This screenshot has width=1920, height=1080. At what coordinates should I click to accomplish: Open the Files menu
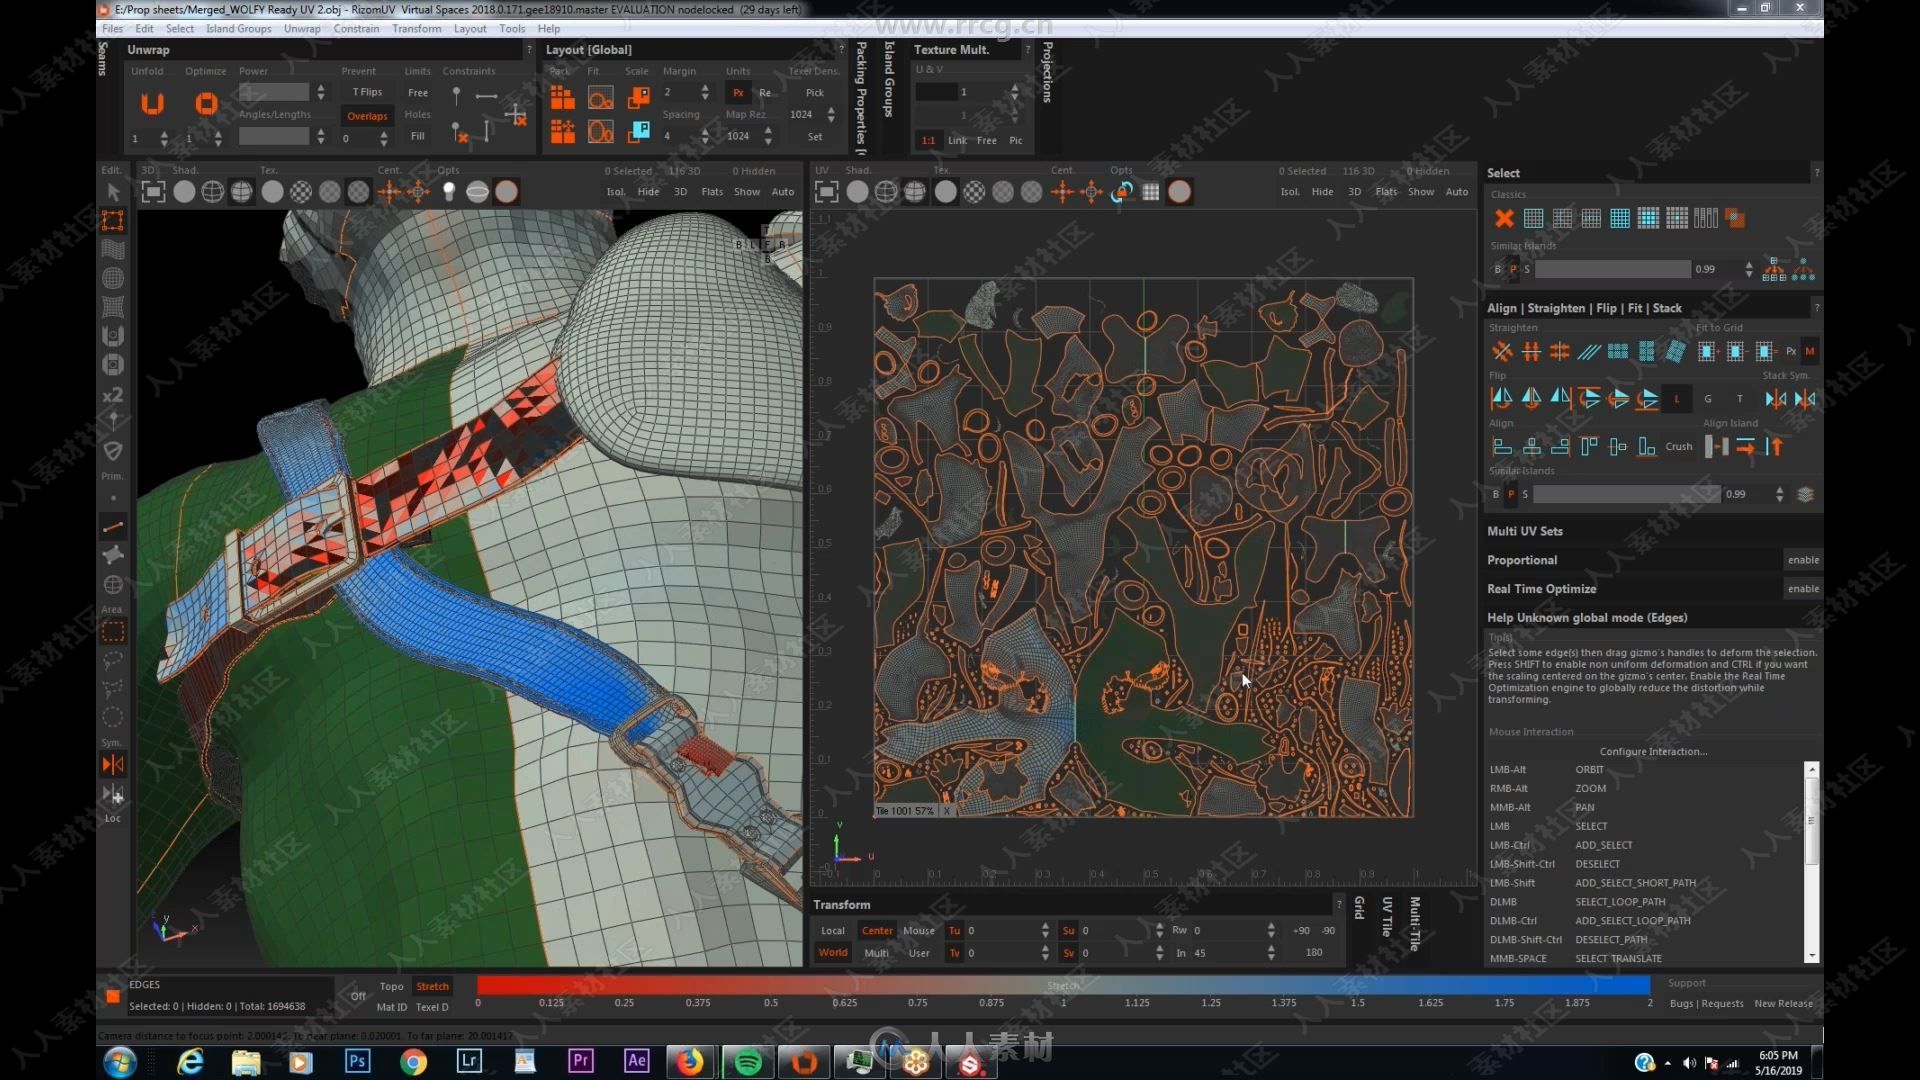[x=113, y=29]
